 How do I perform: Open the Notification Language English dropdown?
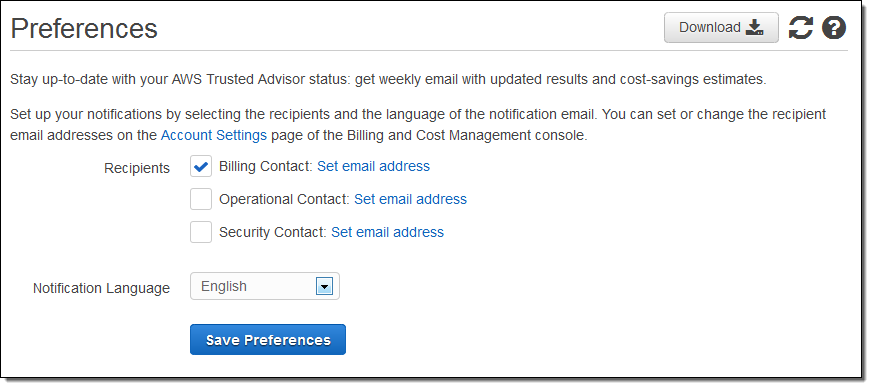pyautogui.click(x=265, y=286)
